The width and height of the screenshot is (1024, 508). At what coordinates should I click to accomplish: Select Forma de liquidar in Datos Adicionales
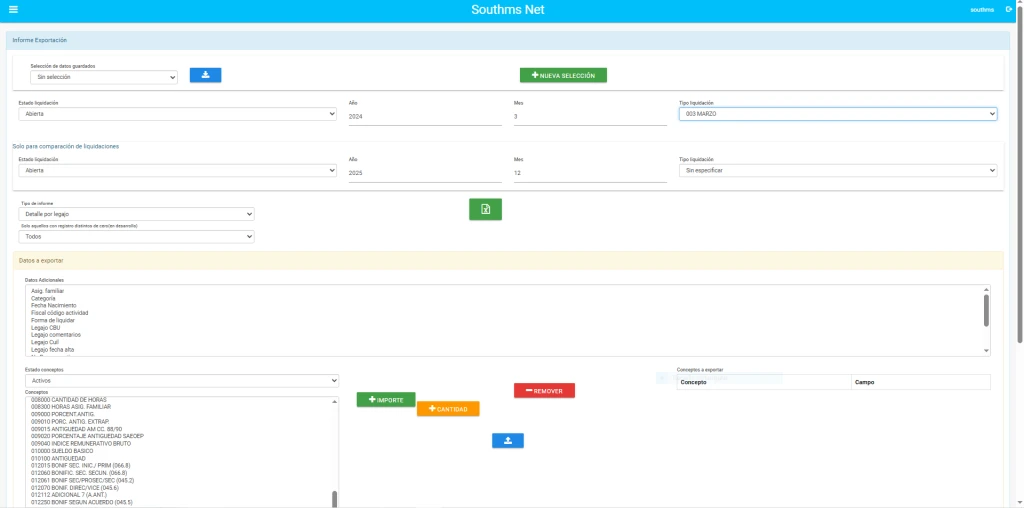click(x=53, y=321)
